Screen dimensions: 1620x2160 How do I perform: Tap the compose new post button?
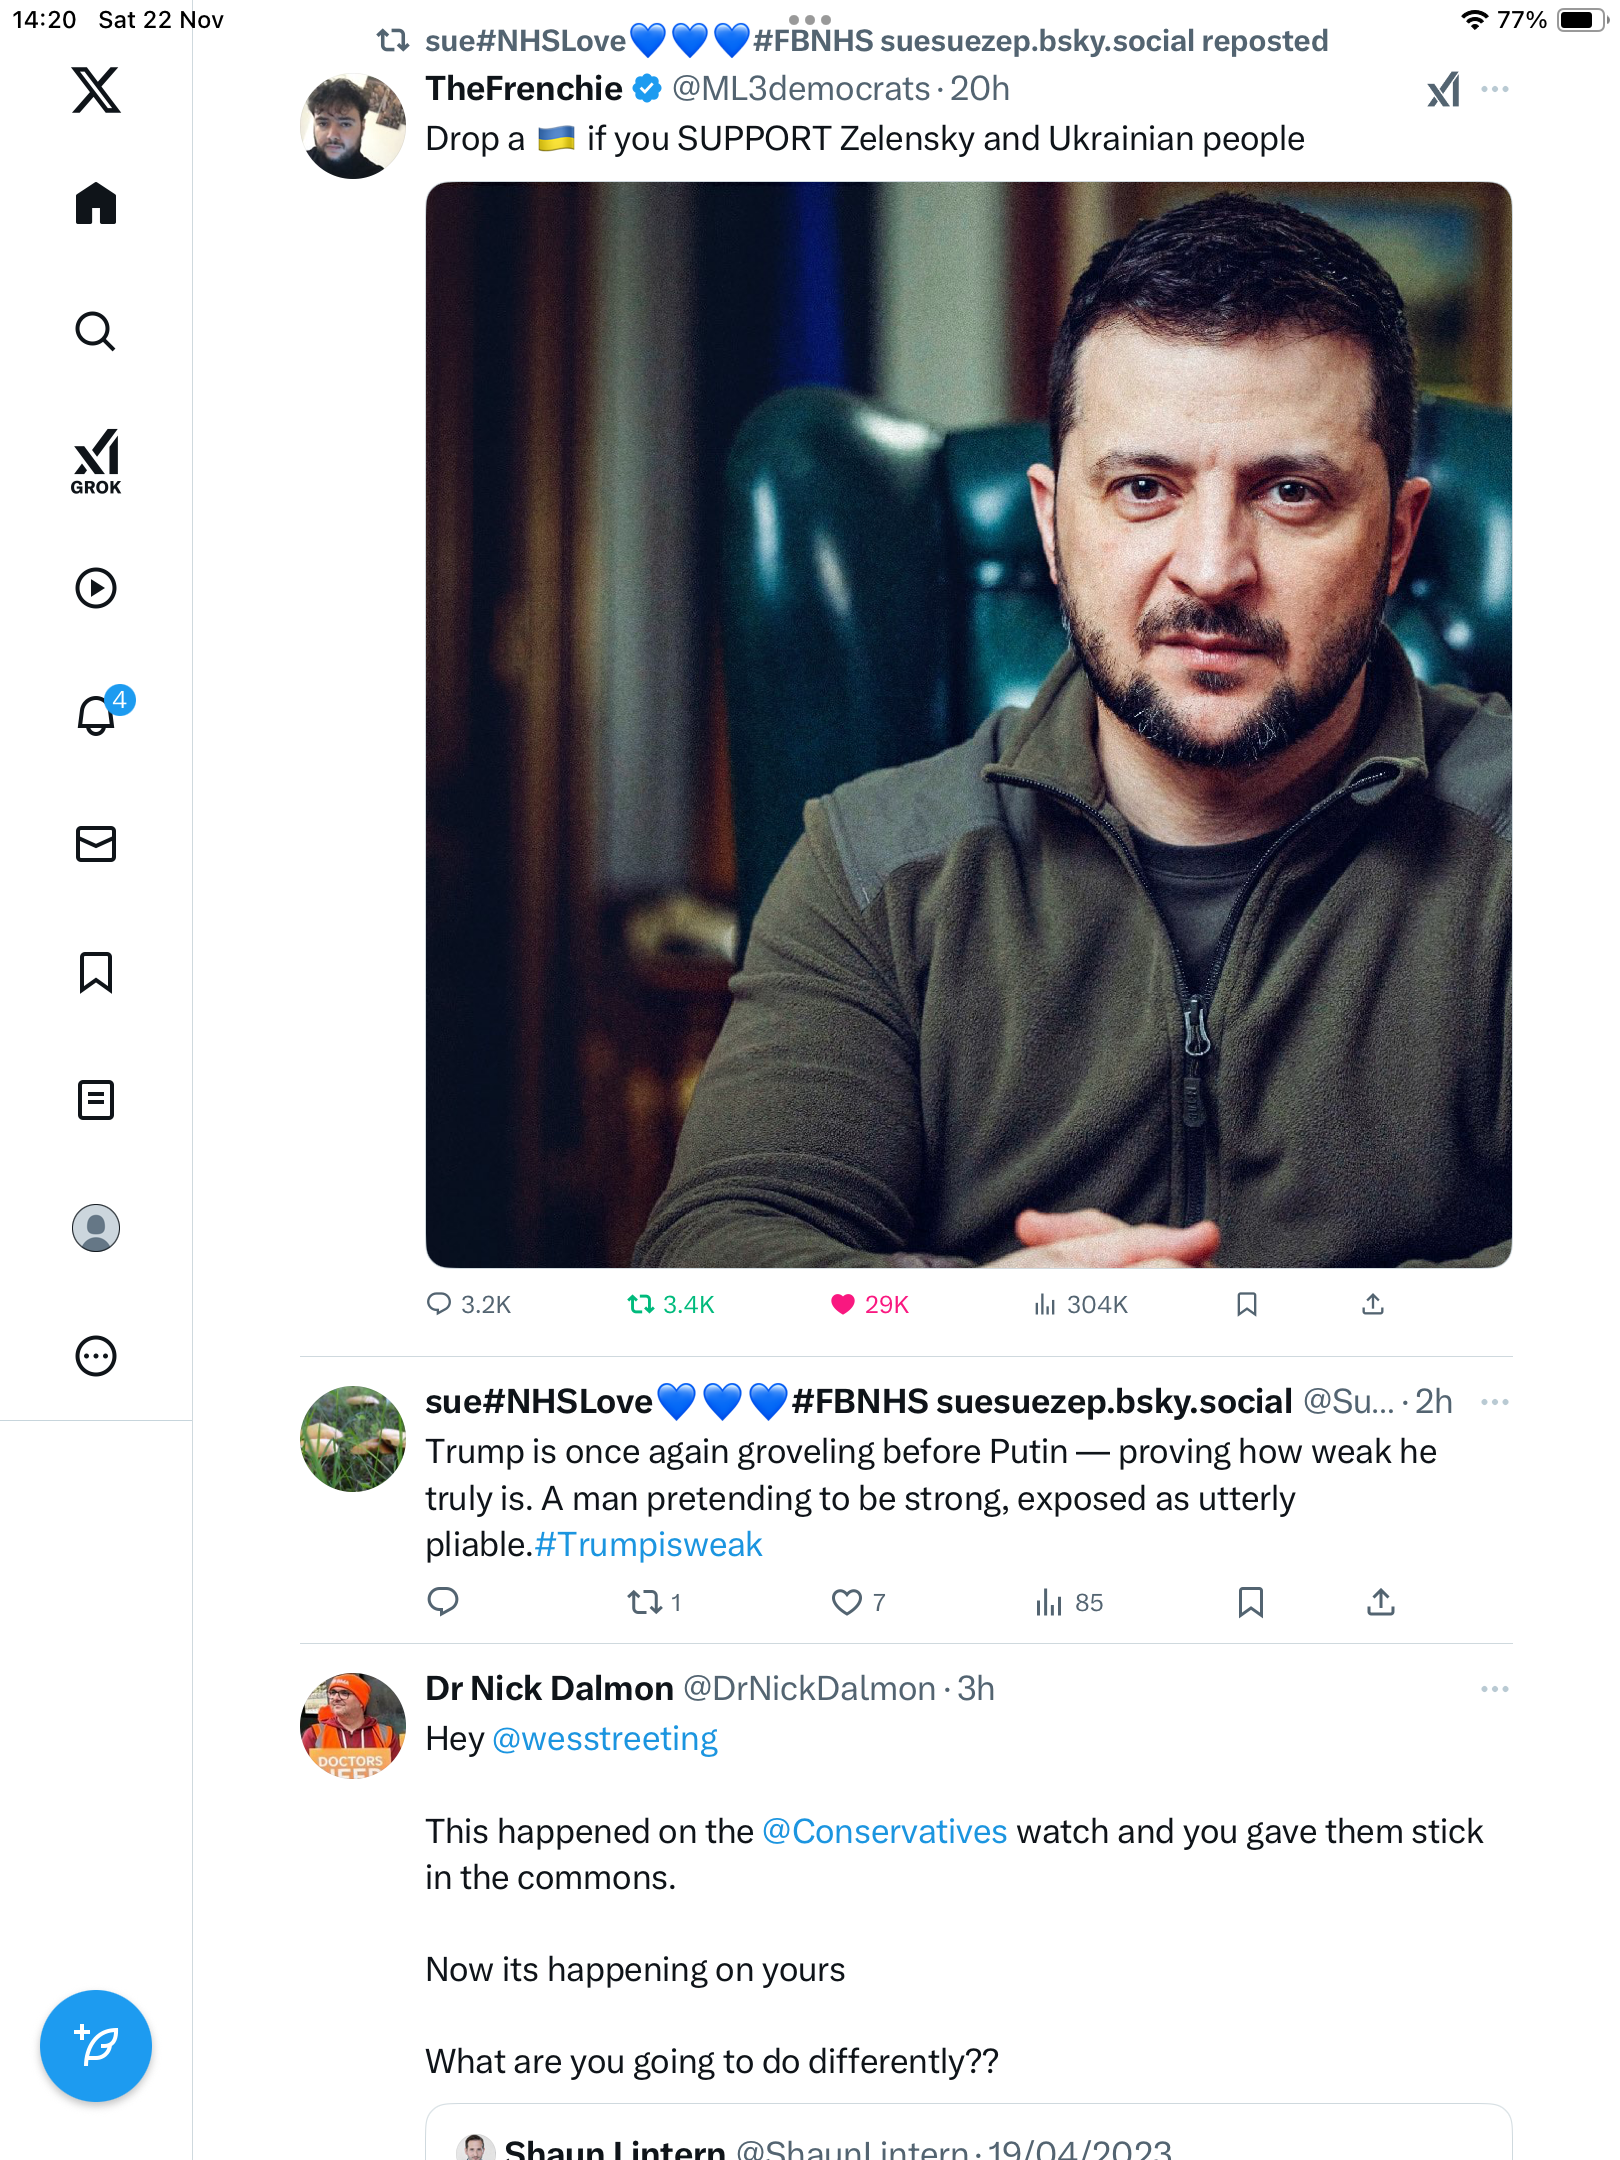pyautogui.click(x=96, y=2046)
